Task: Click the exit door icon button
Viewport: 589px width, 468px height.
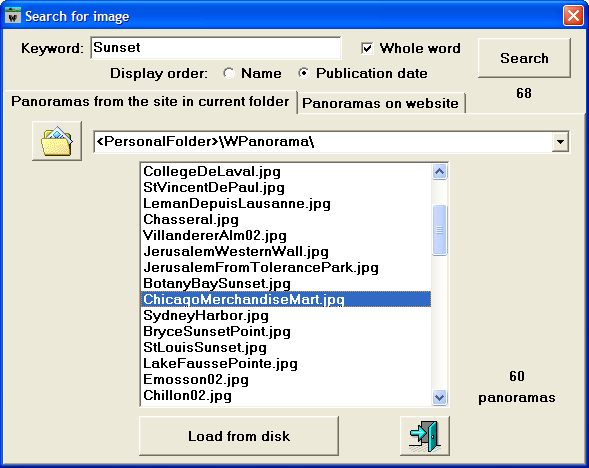Action: (425, 436)
